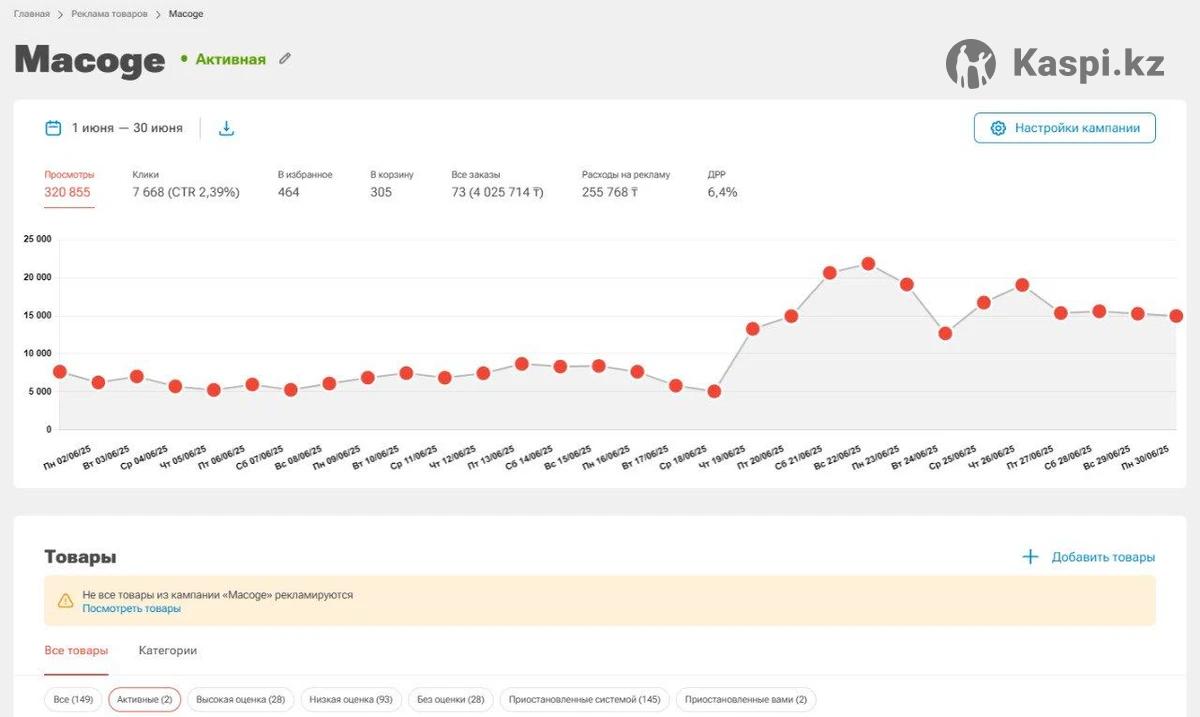The height and width of the screenshot is (717, 1200).
Task: Expand the 1 июня — 30 июня date range
Action: coord(126,128)
